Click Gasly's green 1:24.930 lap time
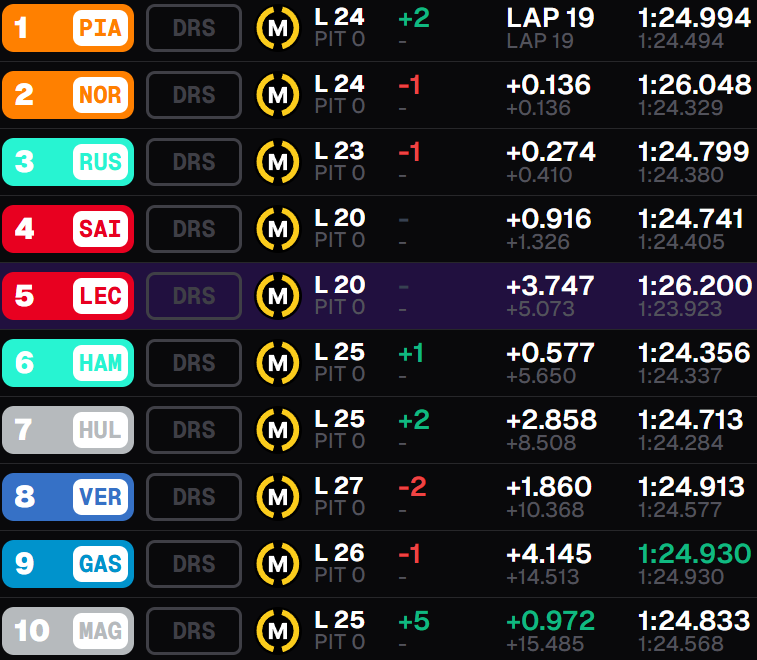 pyautogui.click(x=693, y=553)
